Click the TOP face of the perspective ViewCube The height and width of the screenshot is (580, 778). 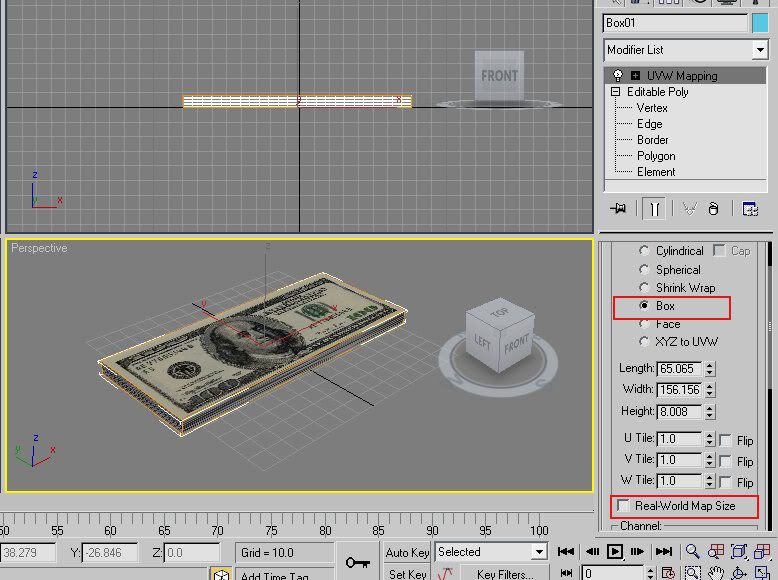point(500,312)
